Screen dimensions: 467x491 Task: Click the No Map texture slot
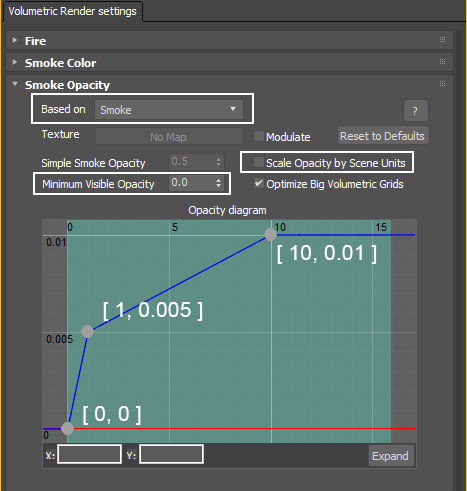[x=169, y=137]
